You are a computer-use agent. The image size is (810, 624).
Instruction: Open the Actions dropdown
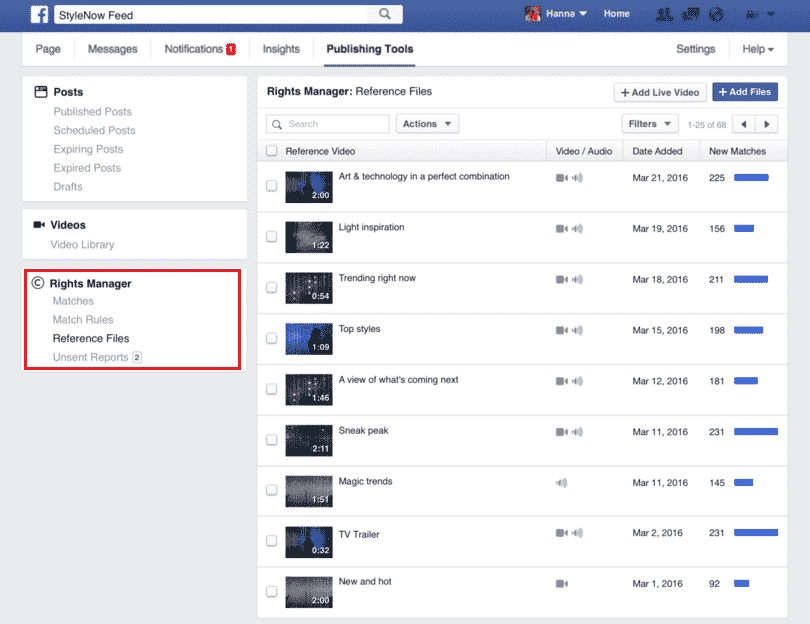point(427,123)
